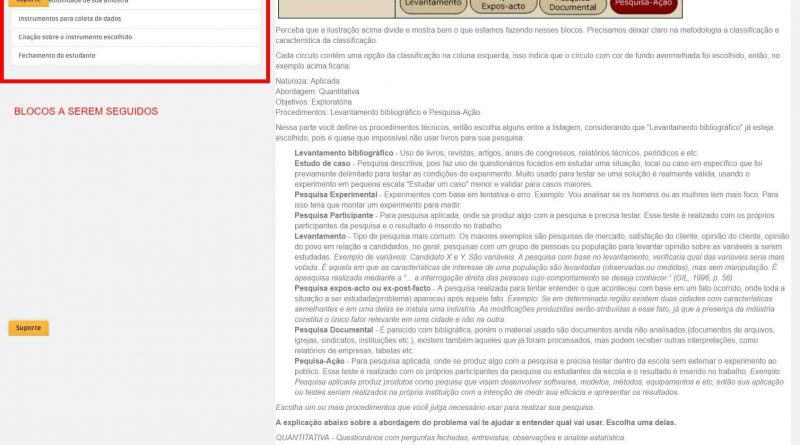Select the Expos-acto oval option
800x445 pixels.
[x=503, y=6]
